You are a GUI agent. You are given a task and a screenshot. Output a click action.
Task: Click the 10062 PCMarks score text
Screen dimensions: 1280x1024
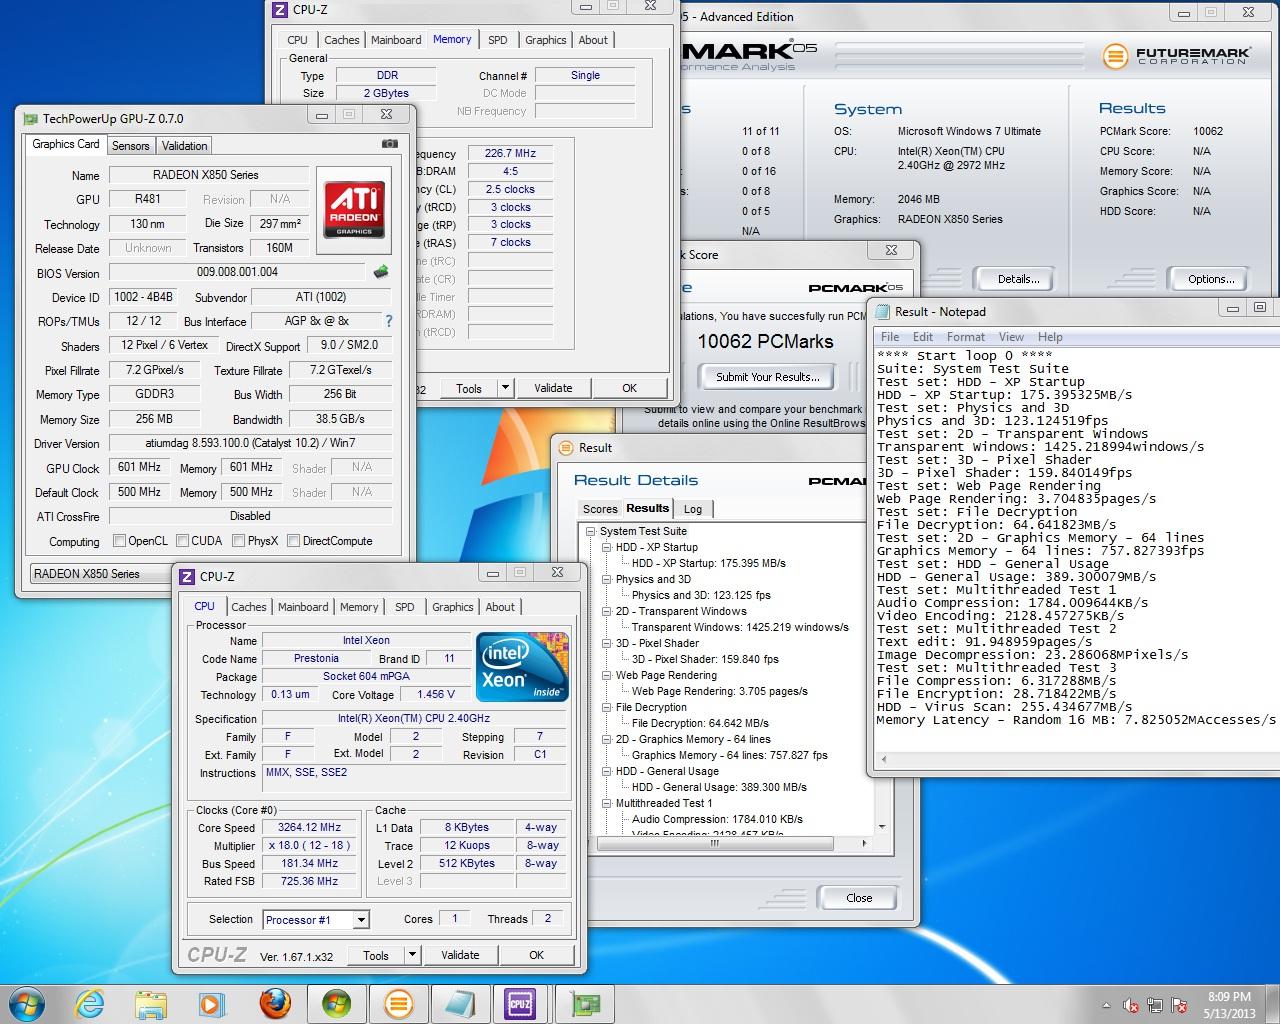coord(765,342)
